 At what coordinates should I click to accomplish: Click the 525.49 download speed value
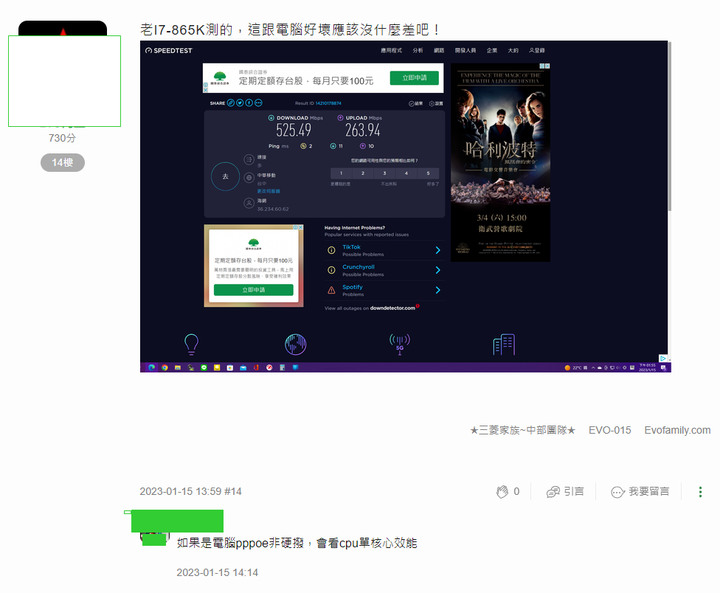[293, 130]
